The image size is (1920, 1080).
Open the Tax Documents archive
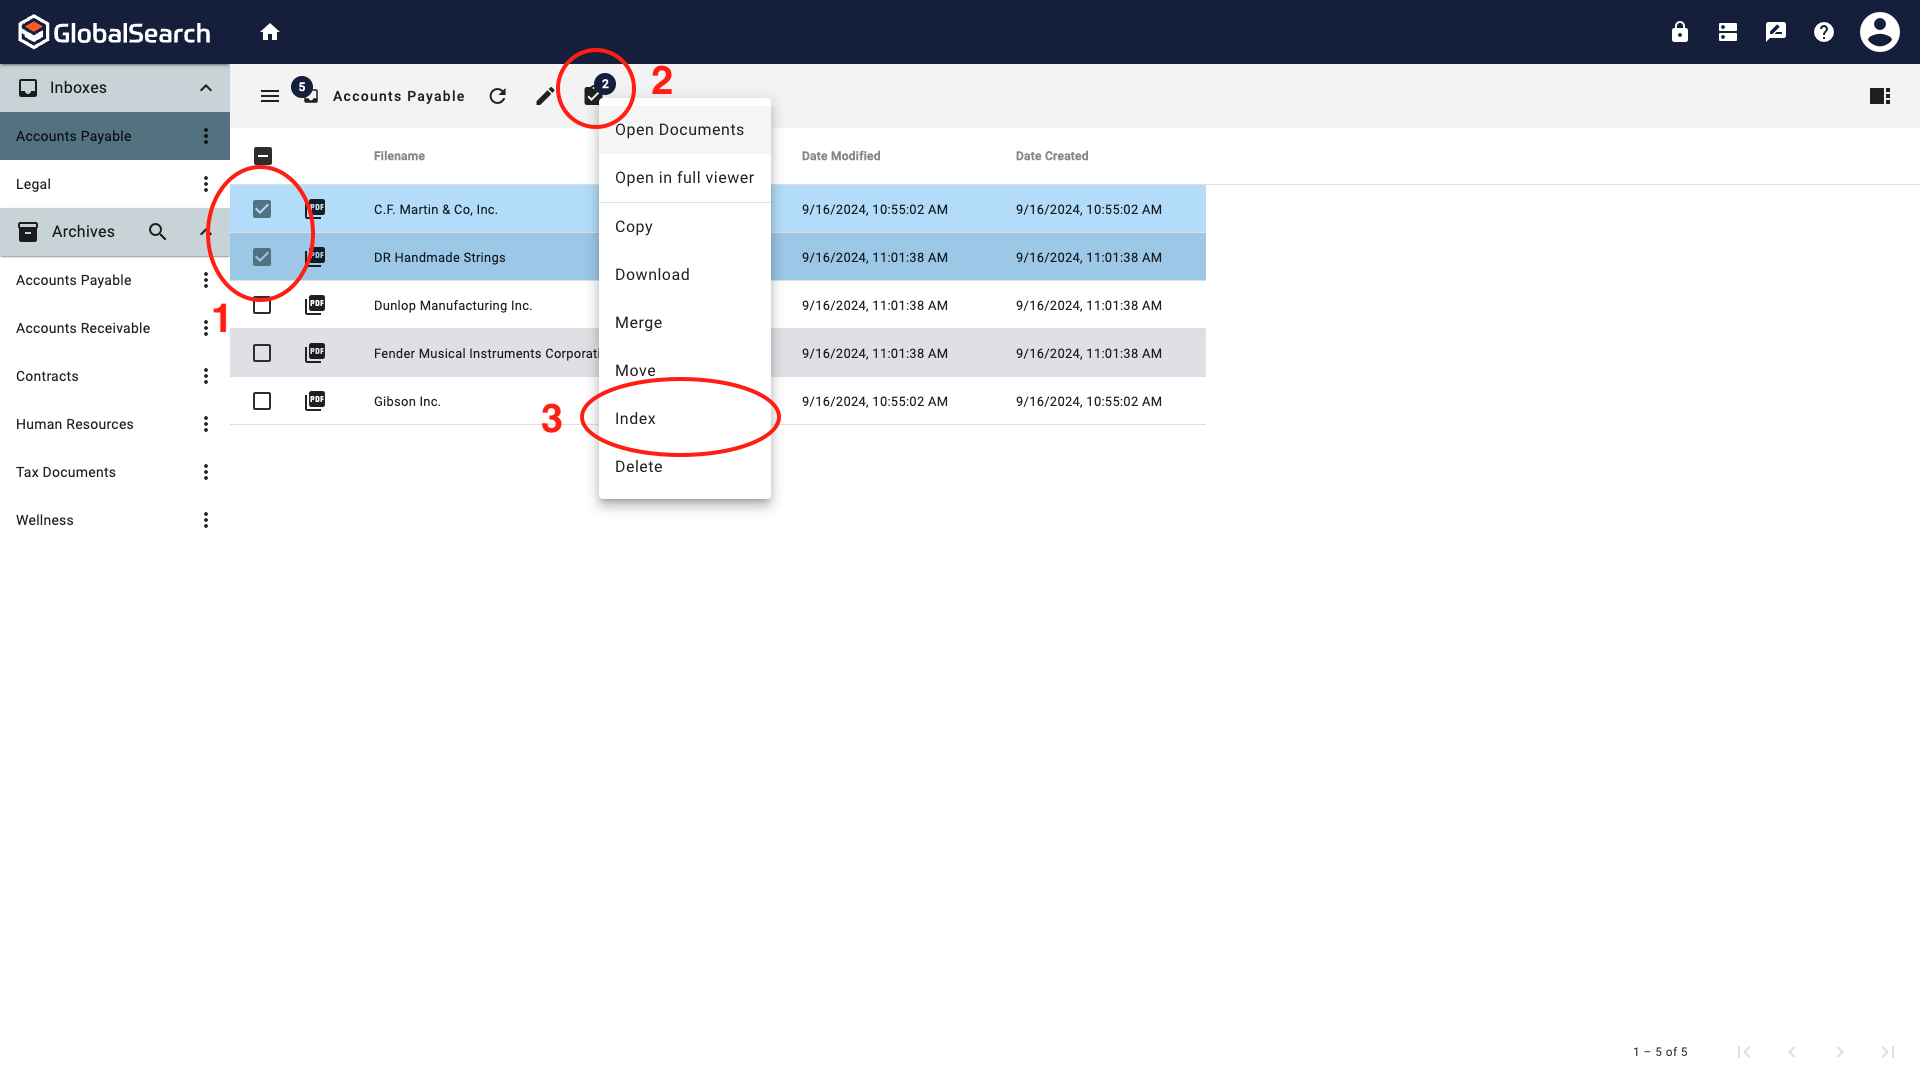(66, 472)
